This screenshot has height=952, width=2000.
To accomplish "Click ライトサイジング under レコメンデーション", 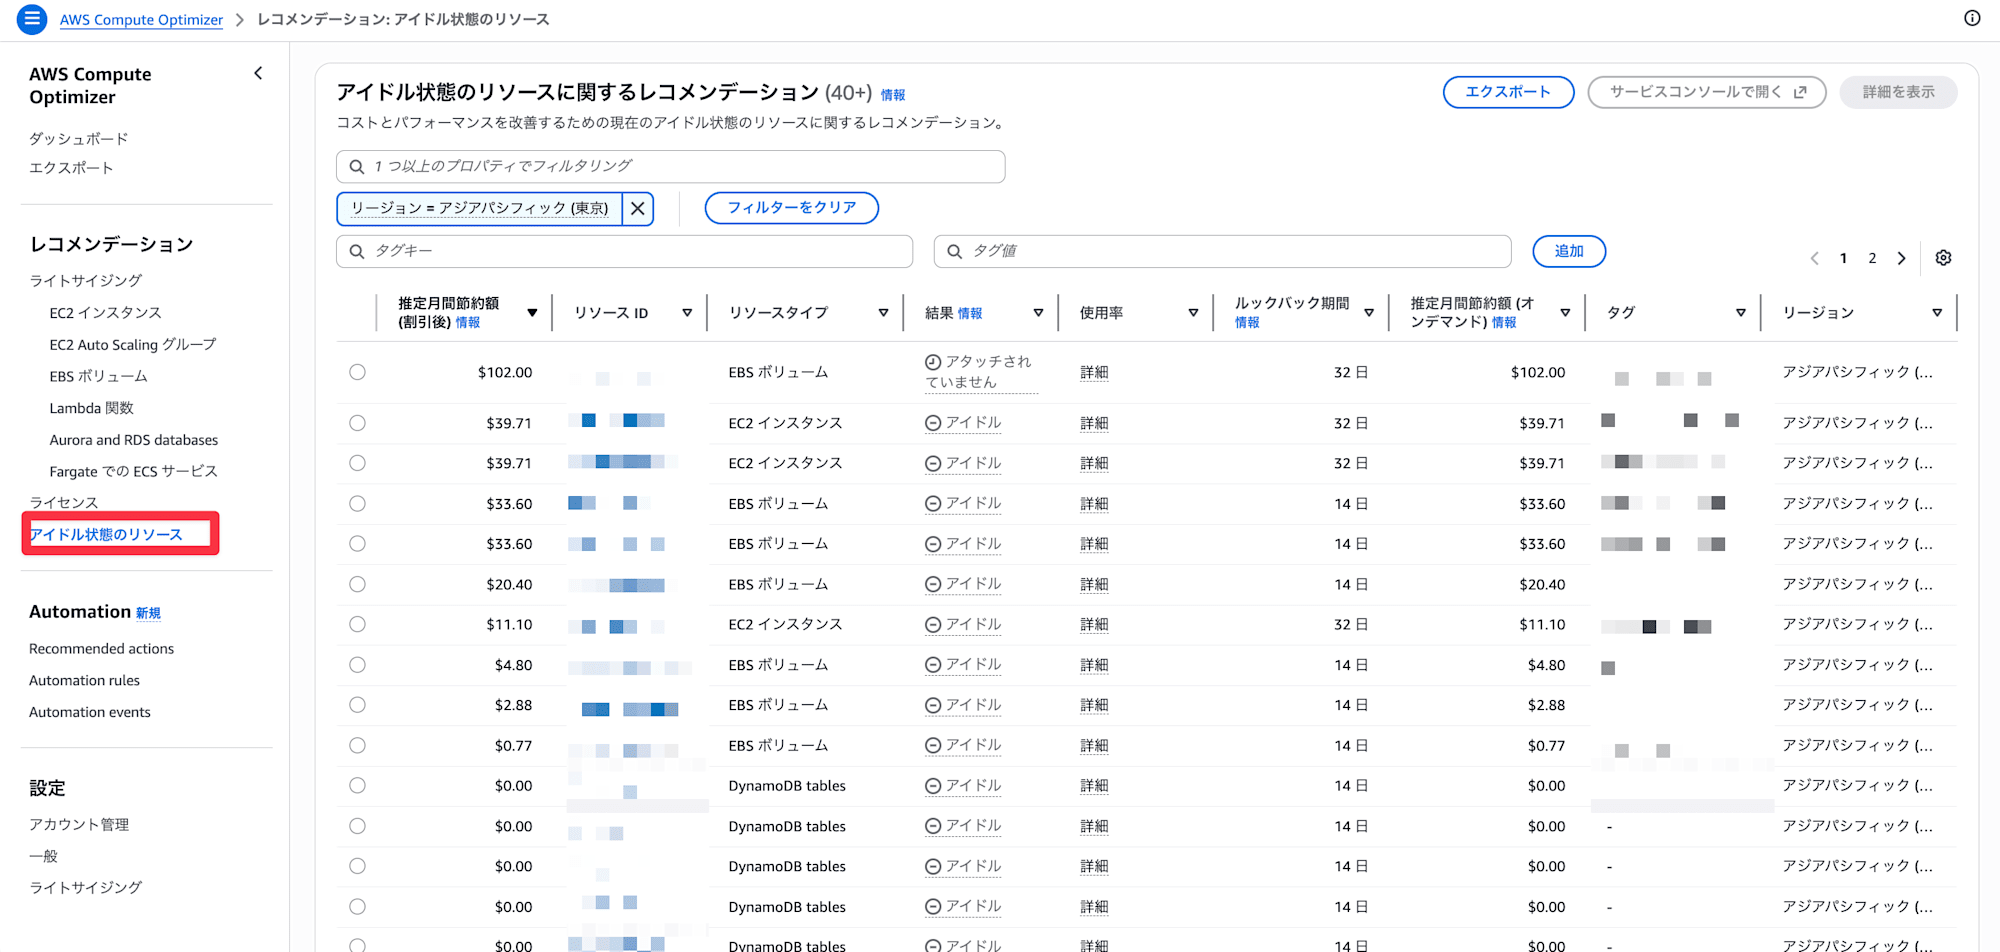I will 86,280.
